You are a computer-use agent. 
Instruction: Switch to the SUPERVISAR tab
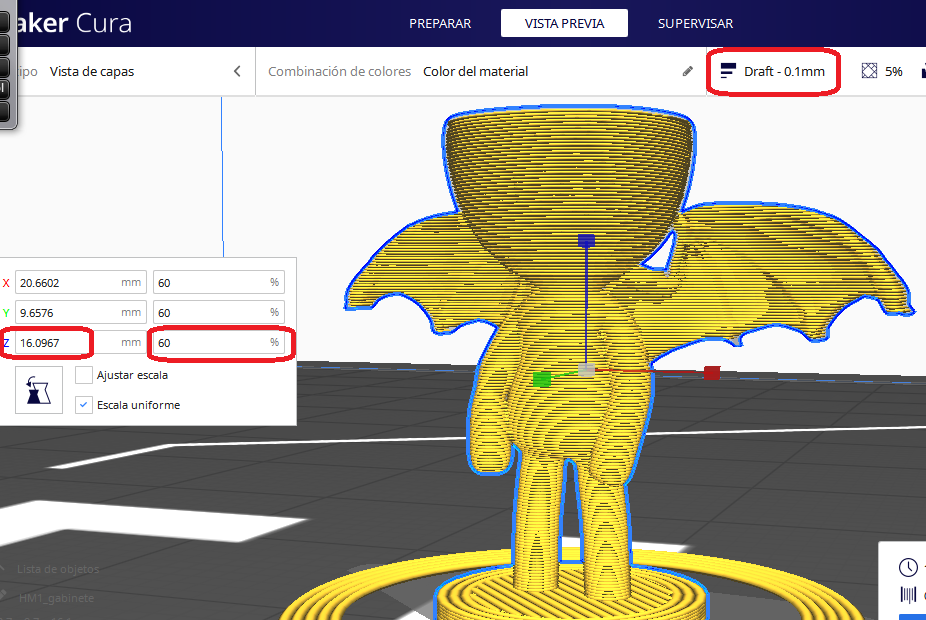(695, 23)
